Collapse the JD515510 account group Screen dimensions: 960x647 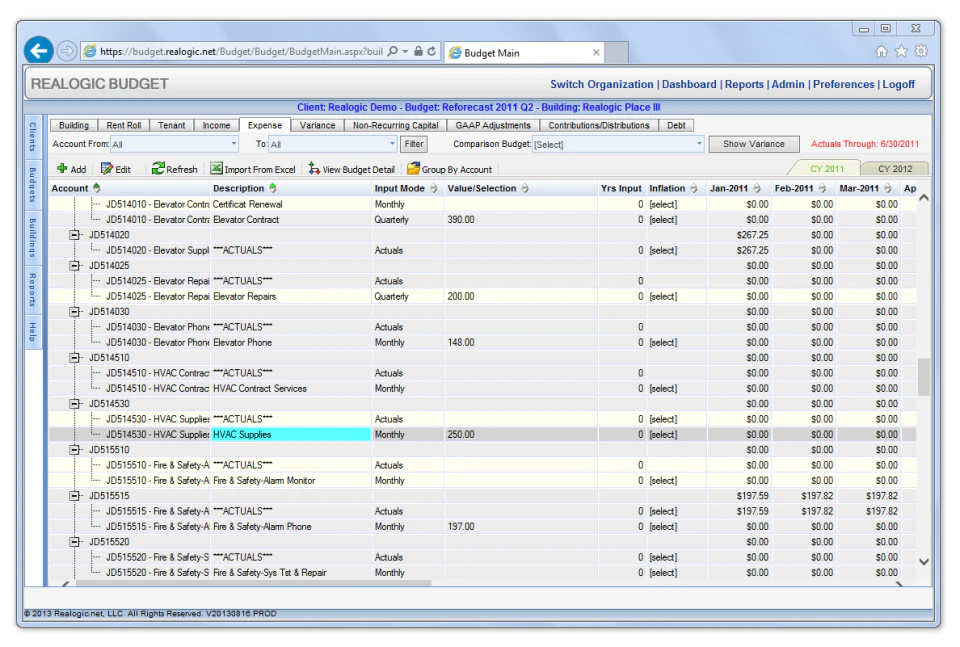coord(74,449)
